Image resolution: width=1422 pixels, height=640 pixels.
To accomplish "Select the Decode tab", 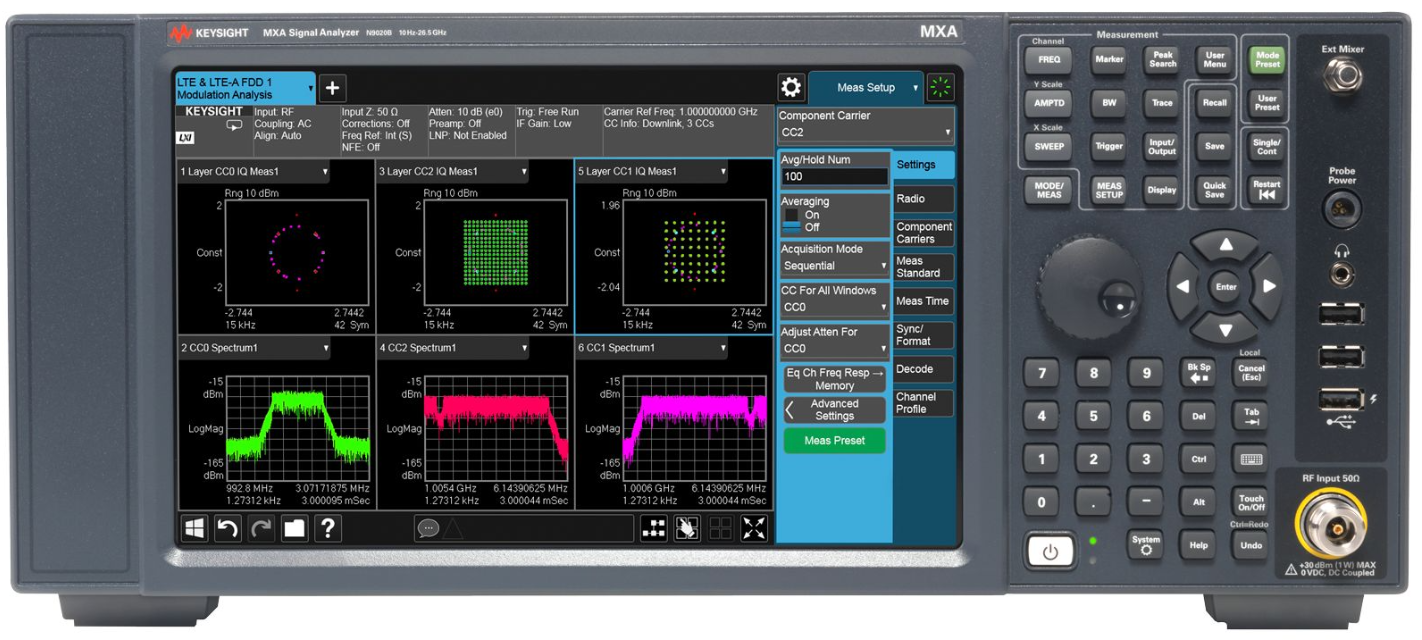I will tap(923, 369).
